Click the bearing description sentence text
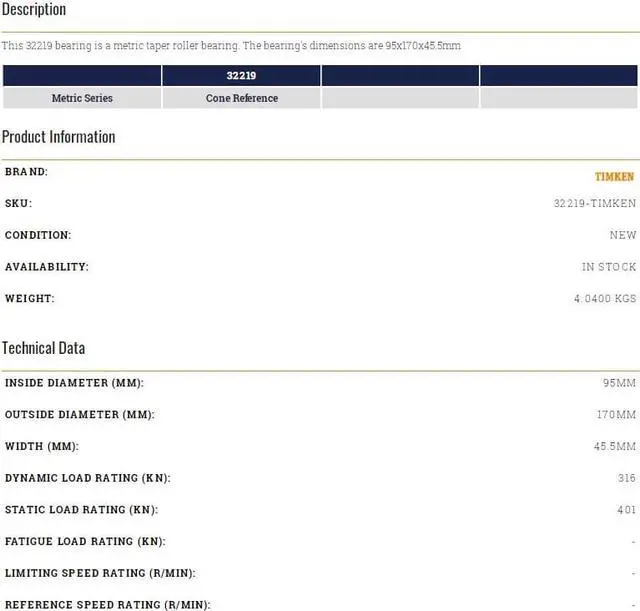 [x=231, y=46]
